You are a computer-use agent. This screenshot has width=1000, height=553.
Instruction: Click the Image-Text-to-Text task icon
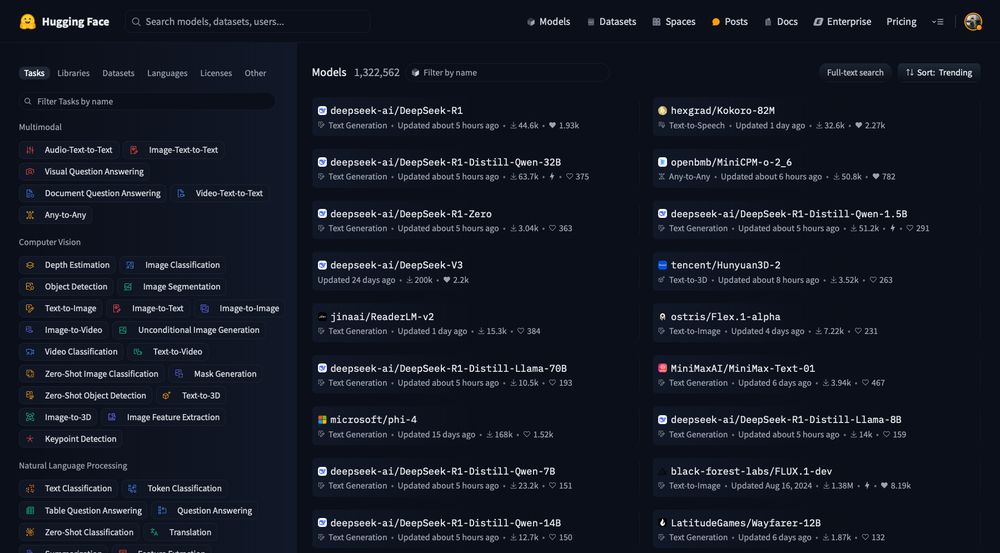coord(134,150)
